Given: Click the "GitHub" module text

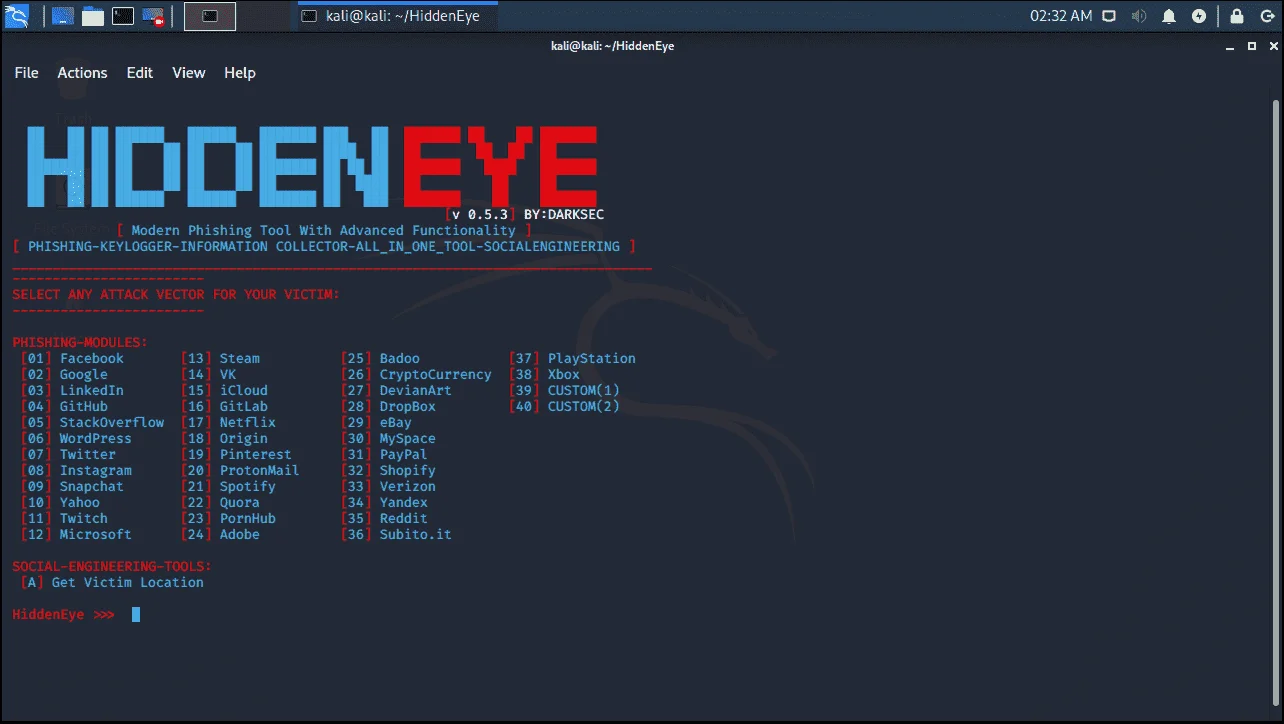Looking at the screenshot, I should (84, 407).
